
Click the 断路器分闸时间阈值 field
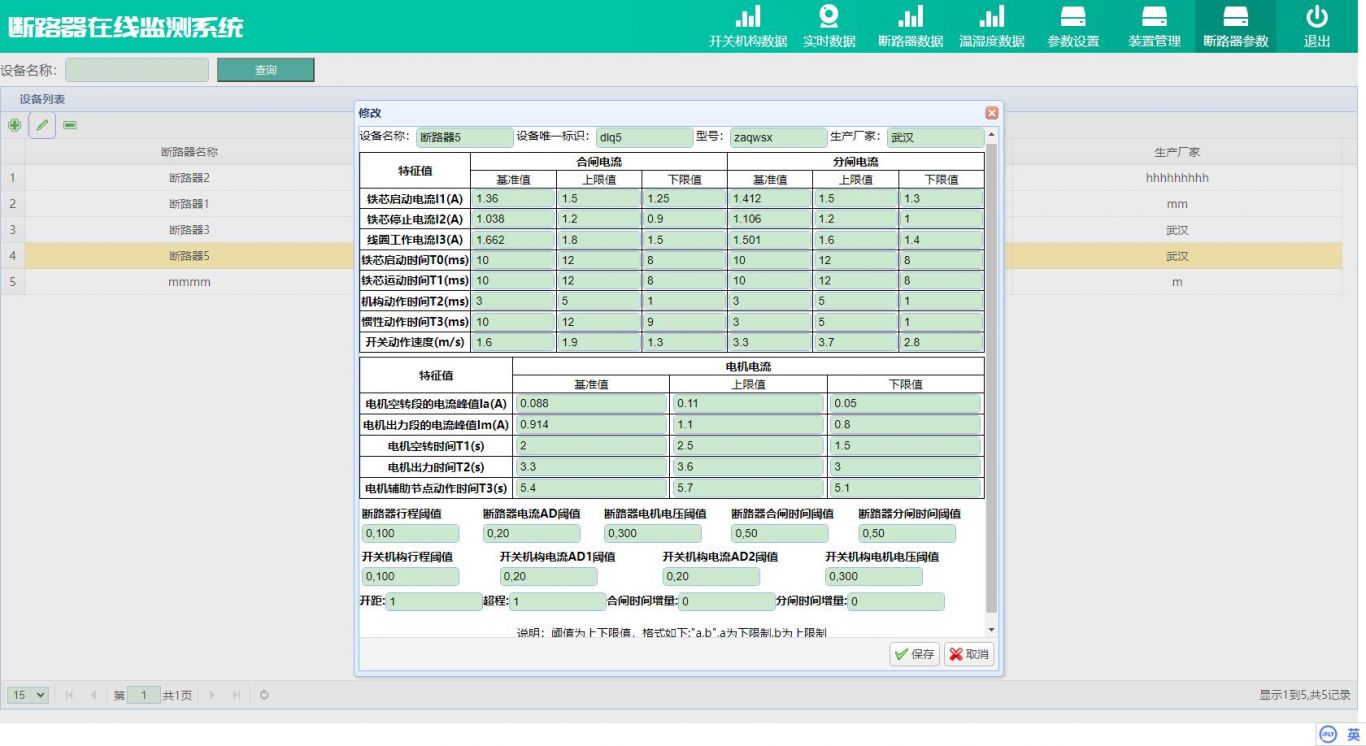(x=907, y=533)
